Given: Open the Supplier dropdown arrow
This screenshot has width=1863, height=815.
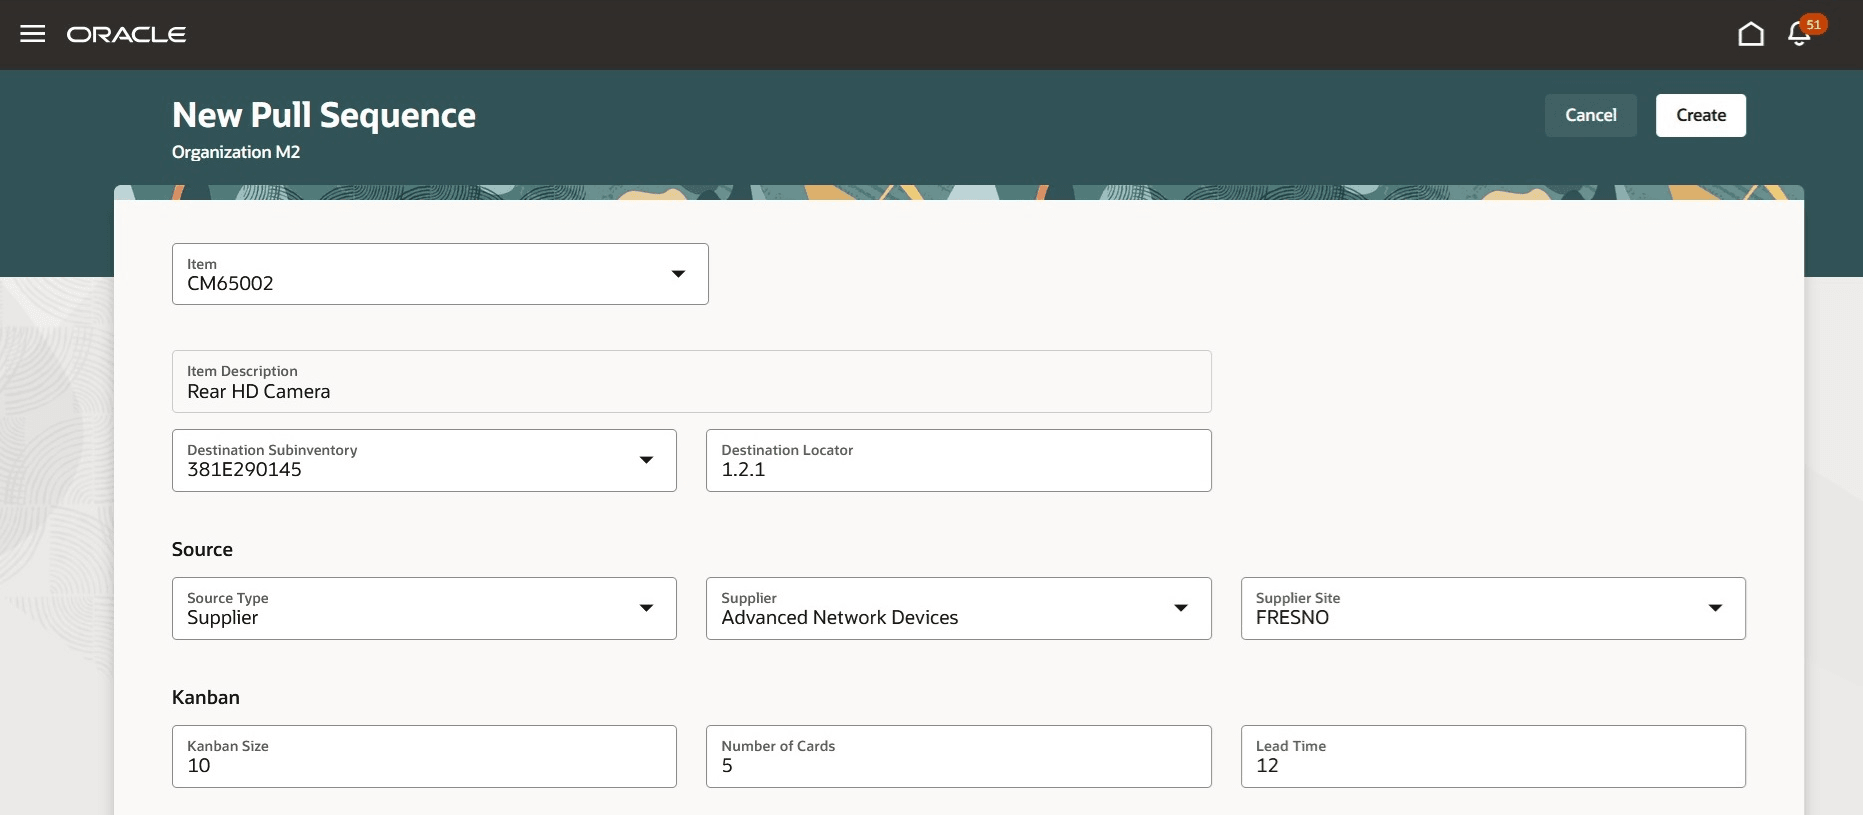Looking at the screenshot, I should (x=1181, y=608).
